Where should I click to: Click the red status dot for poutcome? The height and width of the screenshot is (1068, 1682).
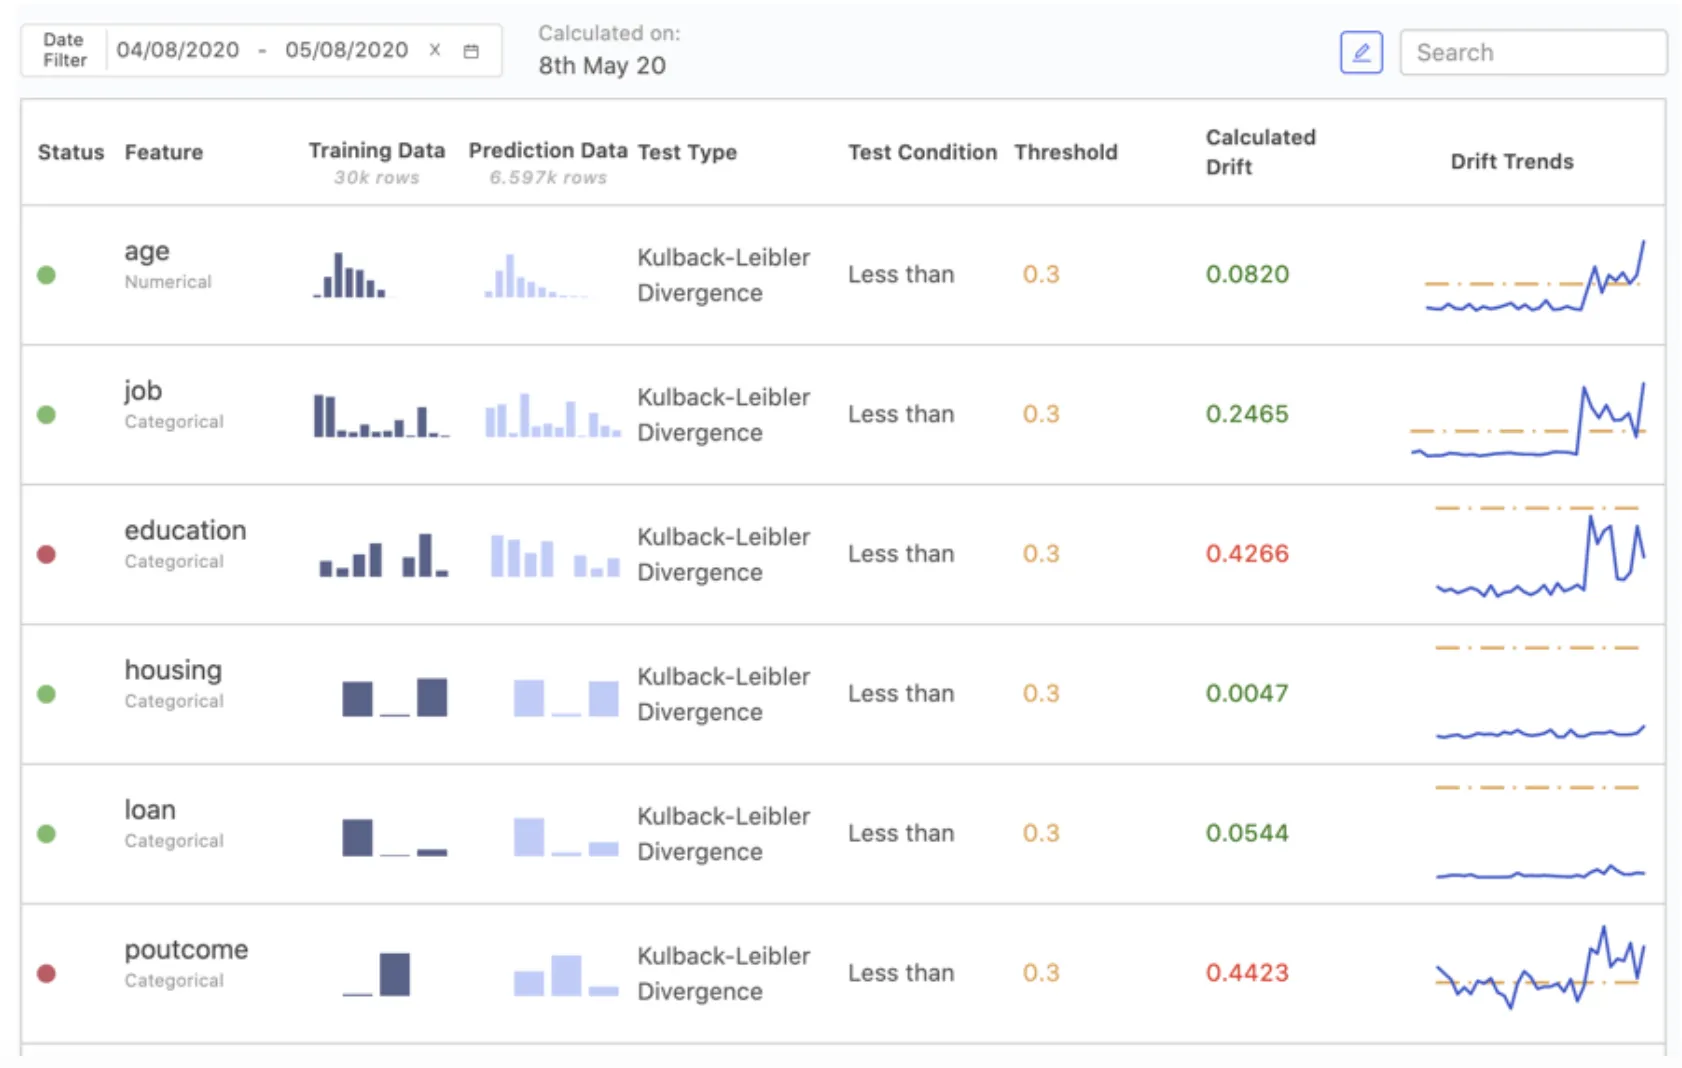[46, 973]
